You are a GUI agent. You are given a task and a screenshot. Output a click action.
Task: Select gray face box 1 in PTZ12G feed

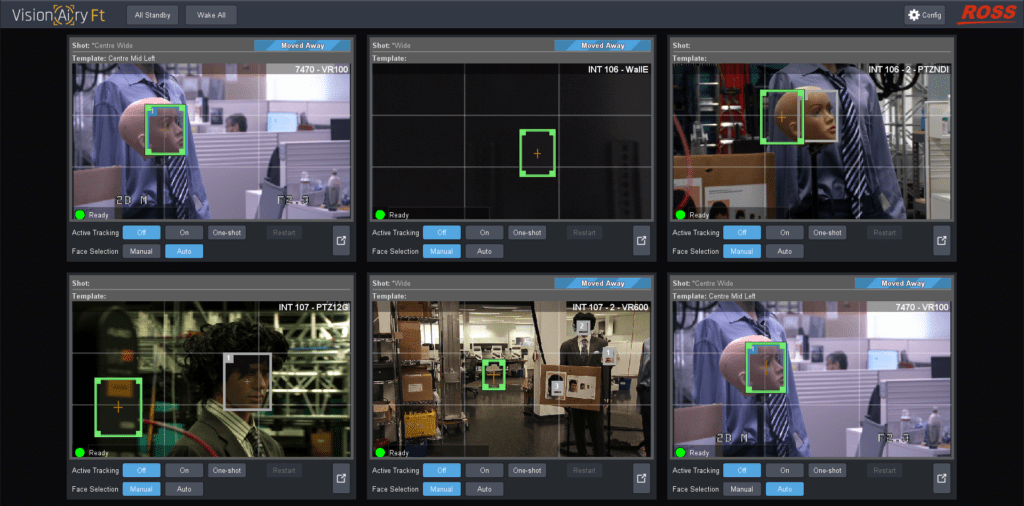(247, 380)
